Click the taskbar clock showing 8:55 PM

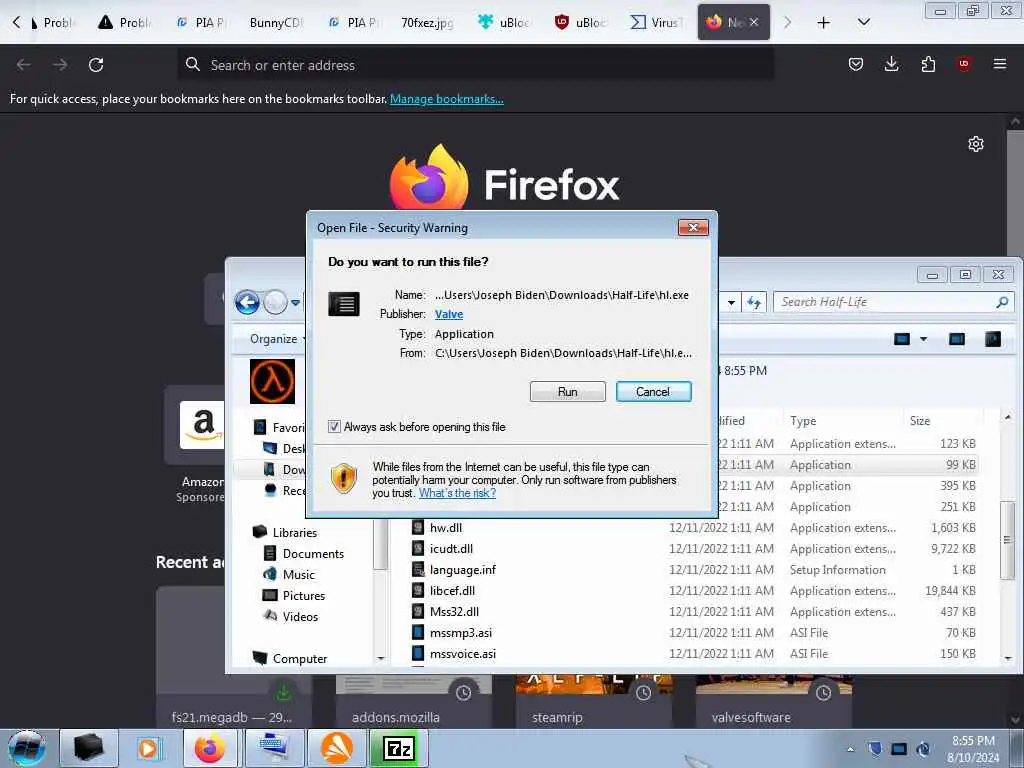point(973,749)
